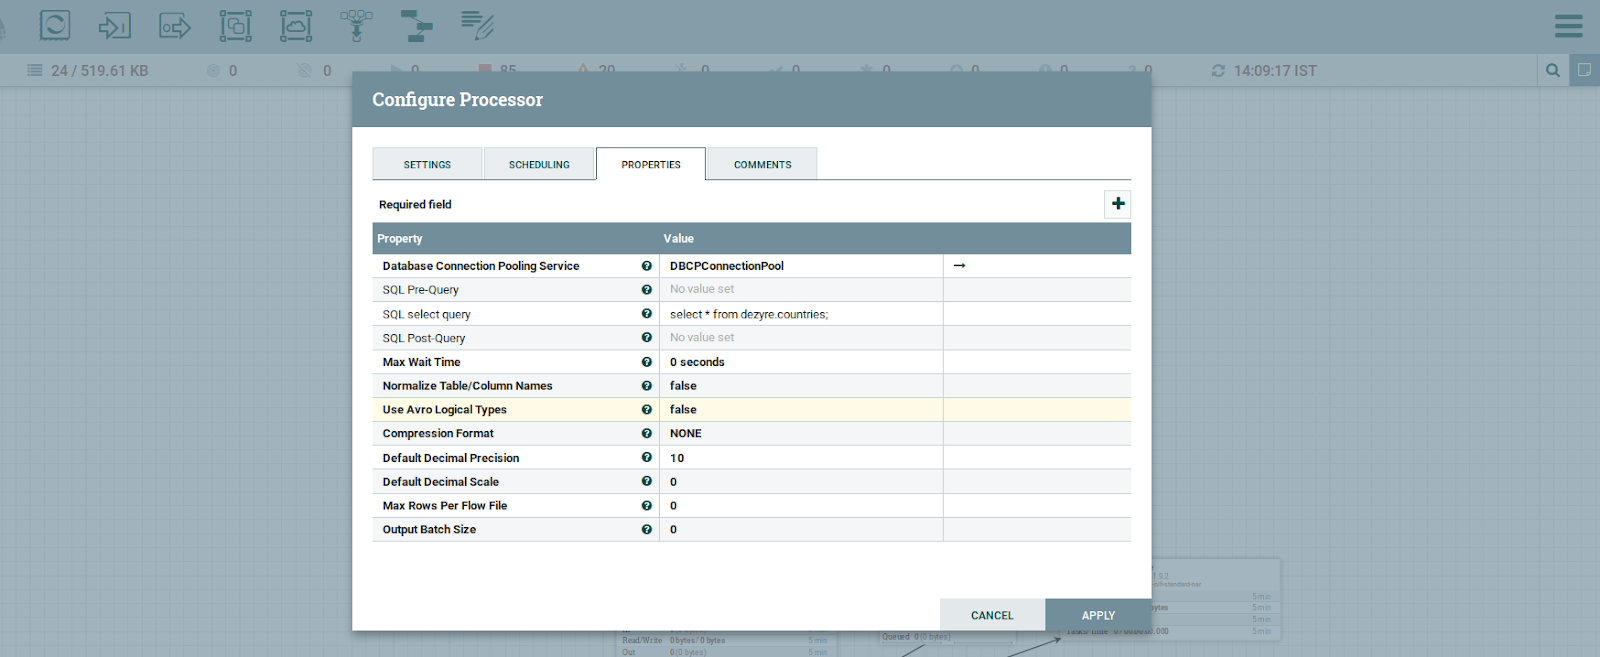This screenshot has height=657, width=1600.
Task: Click the Apply button
Action: [1097, 615]
